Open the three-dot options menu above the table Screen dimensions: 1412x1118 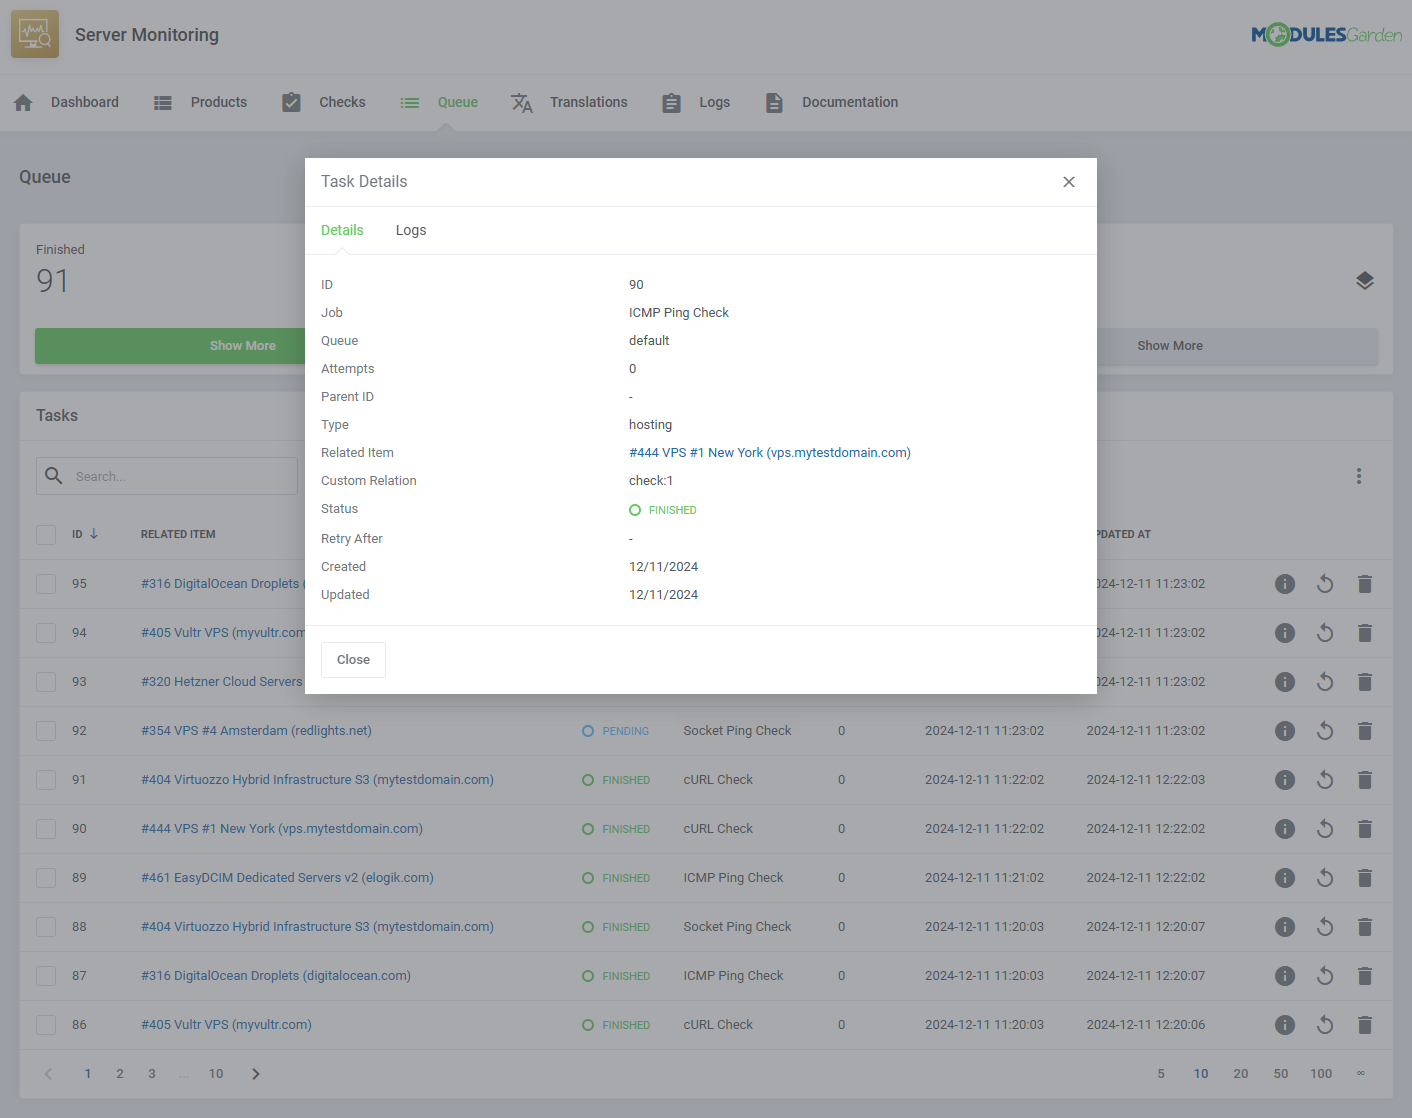point(1359,476)
